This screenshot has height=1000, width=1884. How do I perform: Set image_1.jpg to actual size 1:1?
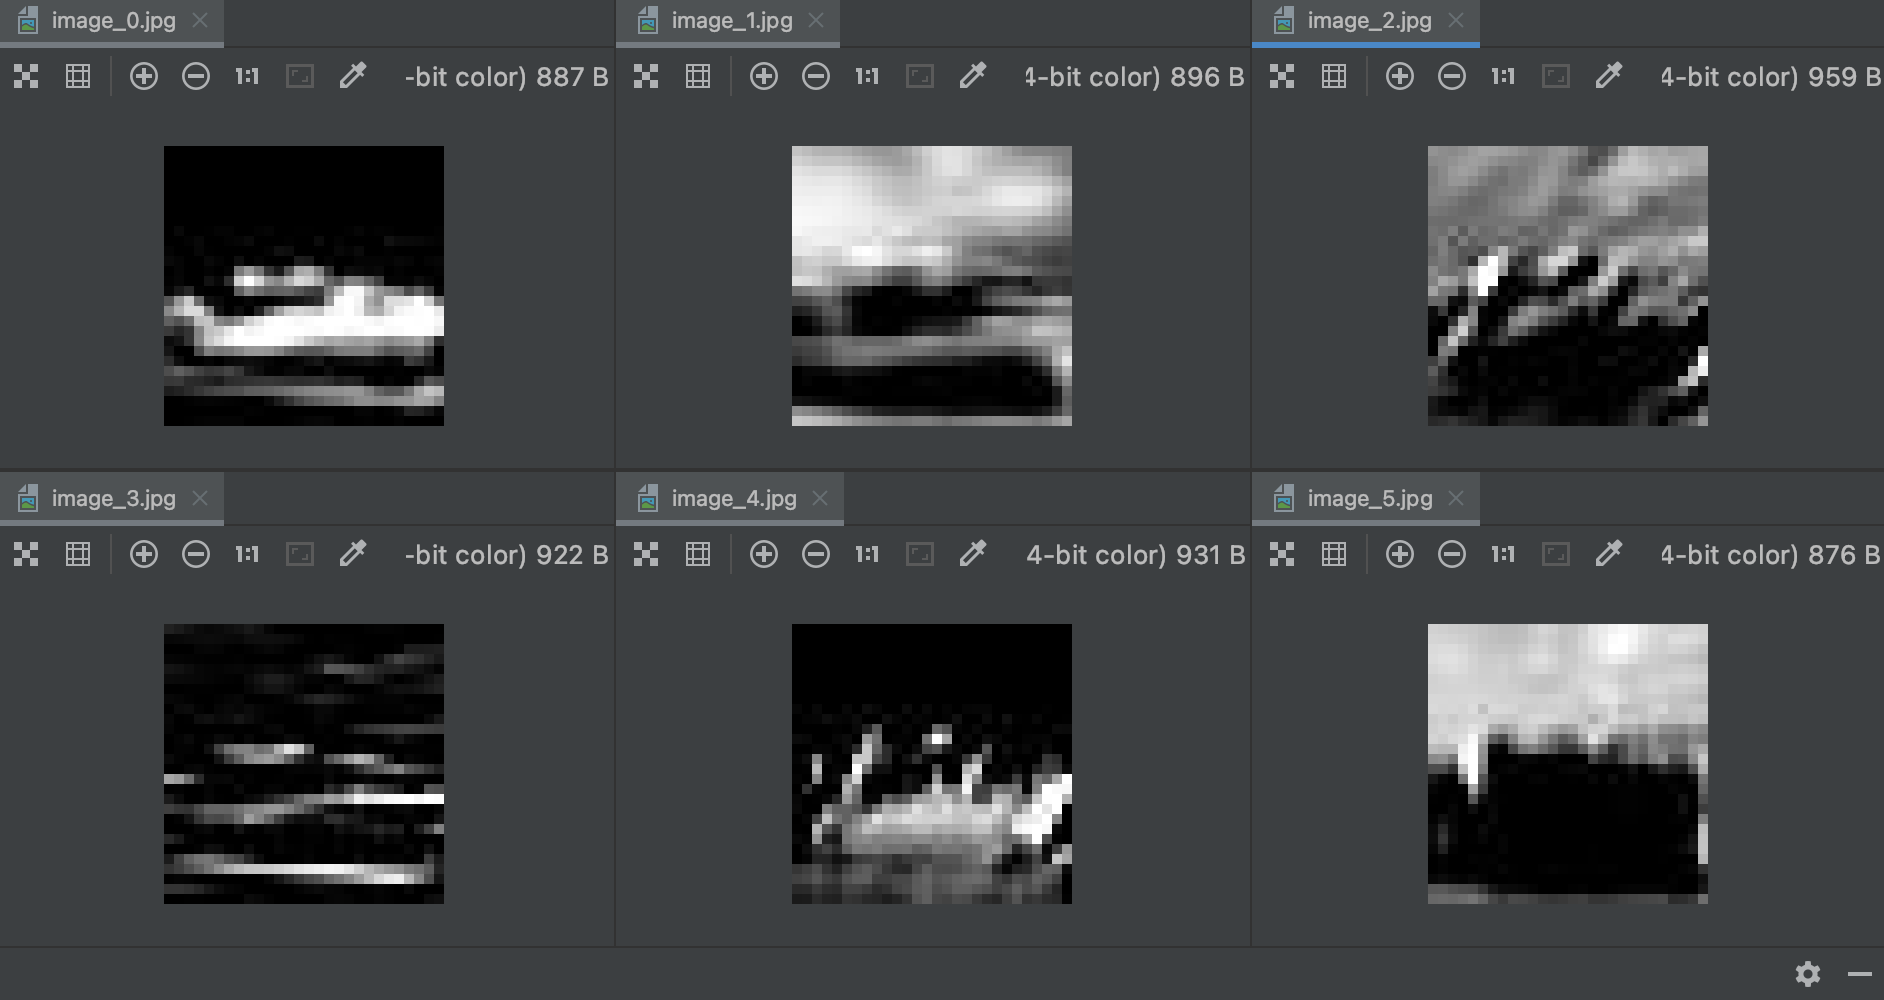coord(867,76)
